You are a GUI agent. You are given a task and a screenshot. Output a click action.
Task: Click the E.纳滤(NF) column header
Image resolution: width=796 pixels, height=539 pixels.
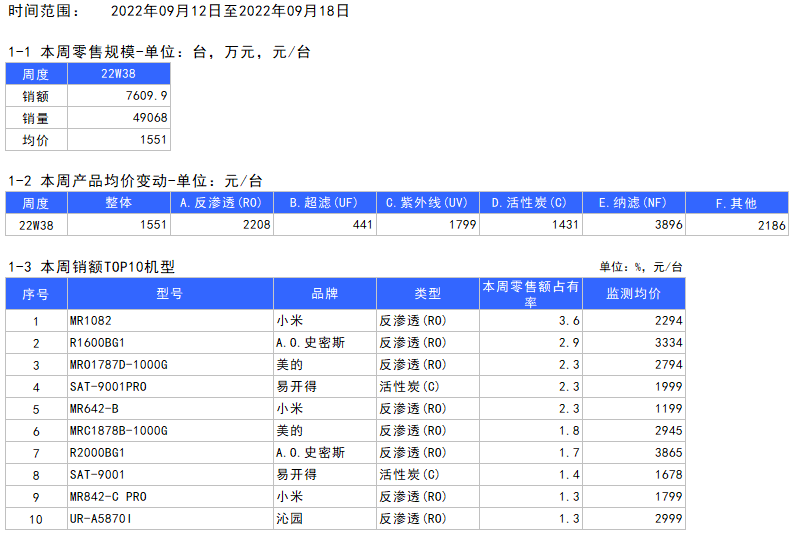(634, 203)
